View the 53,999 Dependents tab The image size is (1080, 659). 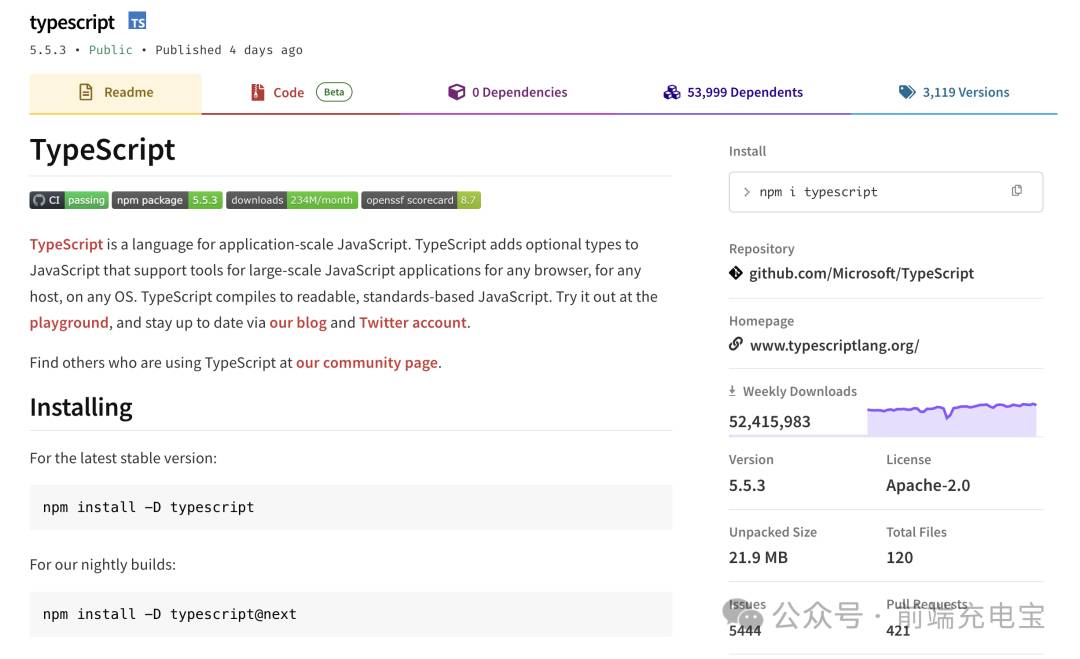(733, 92)
